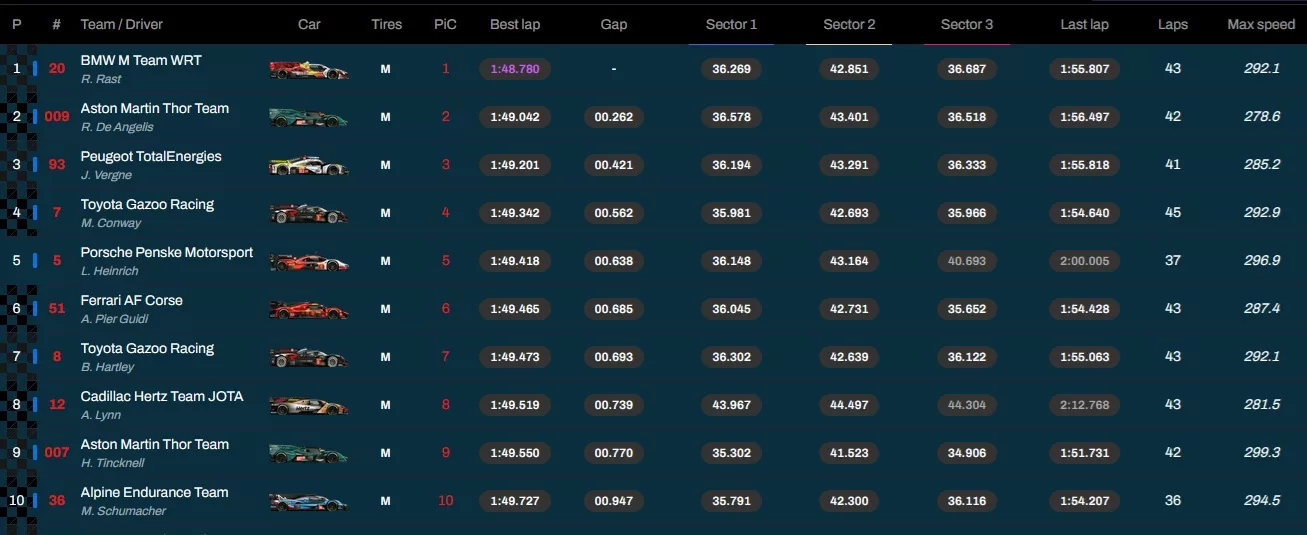Select the Sector 2 column header
The image size is (1307, 535).
(849, 24)
